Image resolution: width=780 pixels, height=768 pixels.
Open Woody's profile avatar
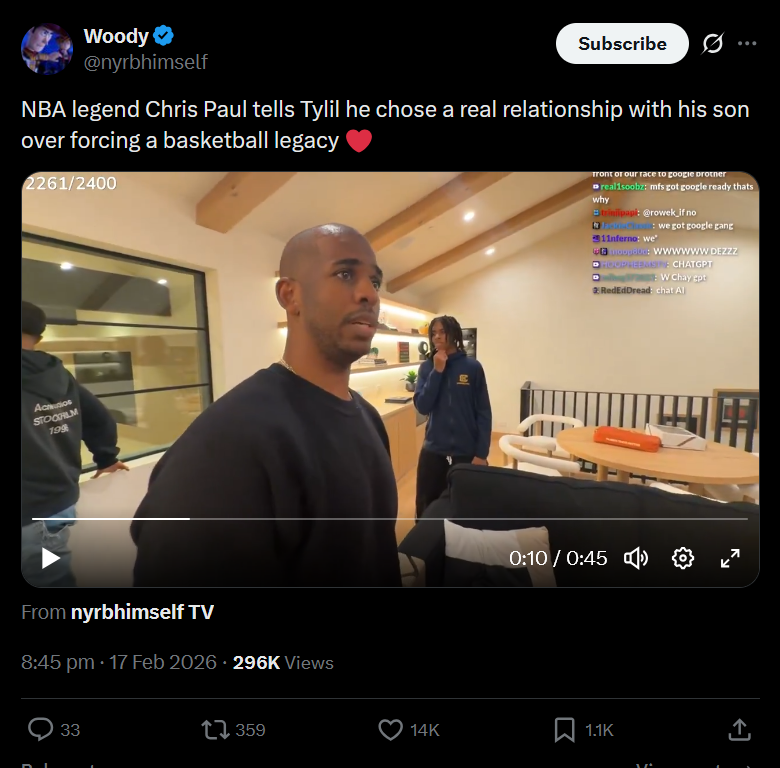tap(47, 49)
